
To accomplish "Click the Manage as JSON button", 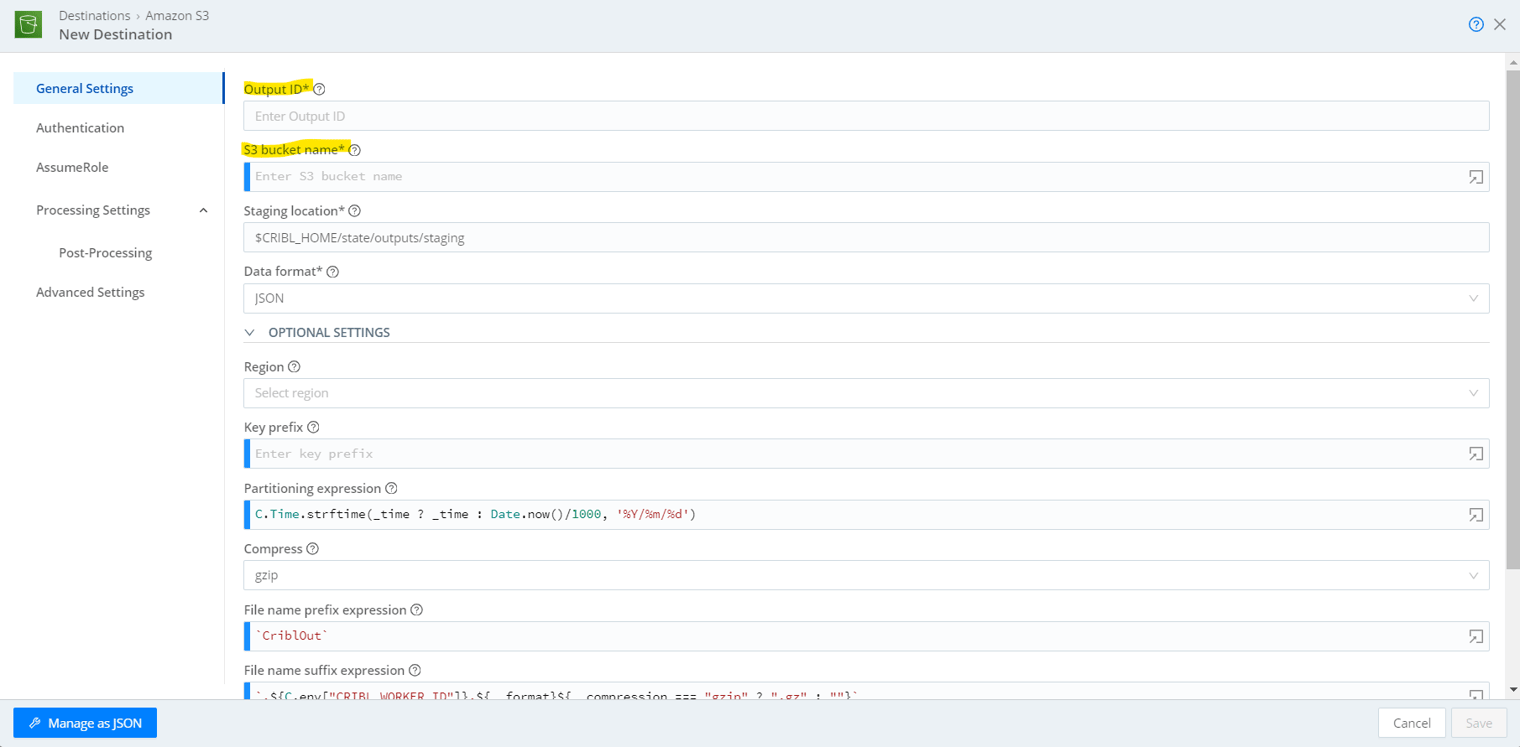I will coord(85,723).
